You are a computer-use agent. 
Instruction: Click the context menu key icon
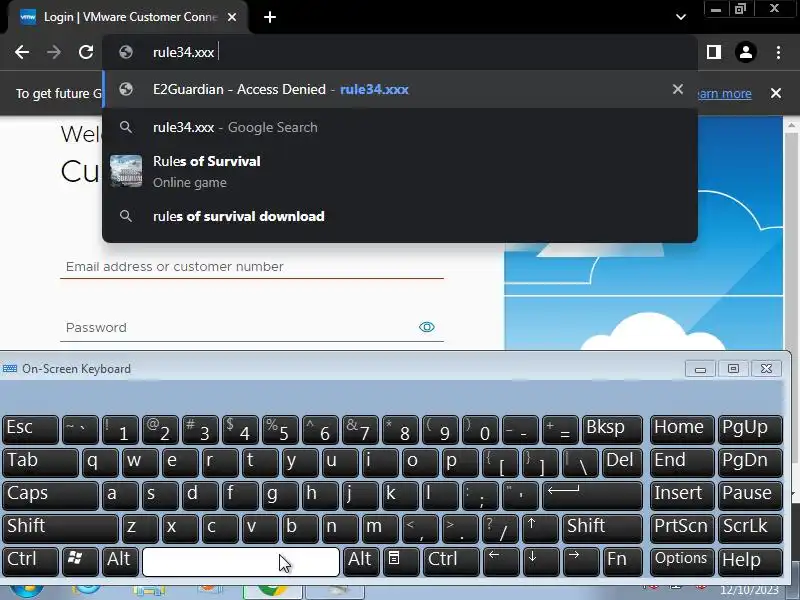coord(401,561)
